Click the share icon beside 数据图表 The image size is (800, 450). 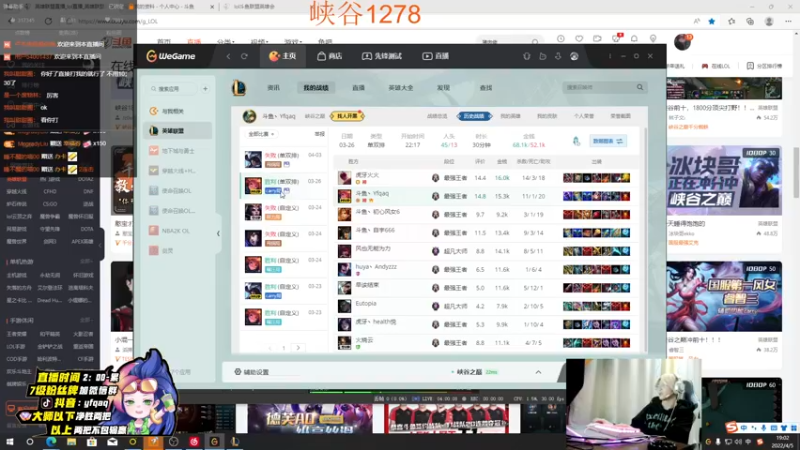pos(576,141)
